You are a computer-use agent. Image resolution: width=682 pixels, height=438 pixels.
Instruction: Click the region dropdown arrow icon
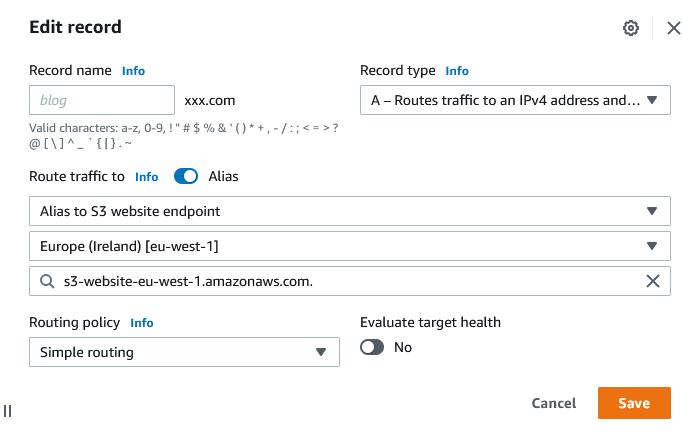point(652,246)
